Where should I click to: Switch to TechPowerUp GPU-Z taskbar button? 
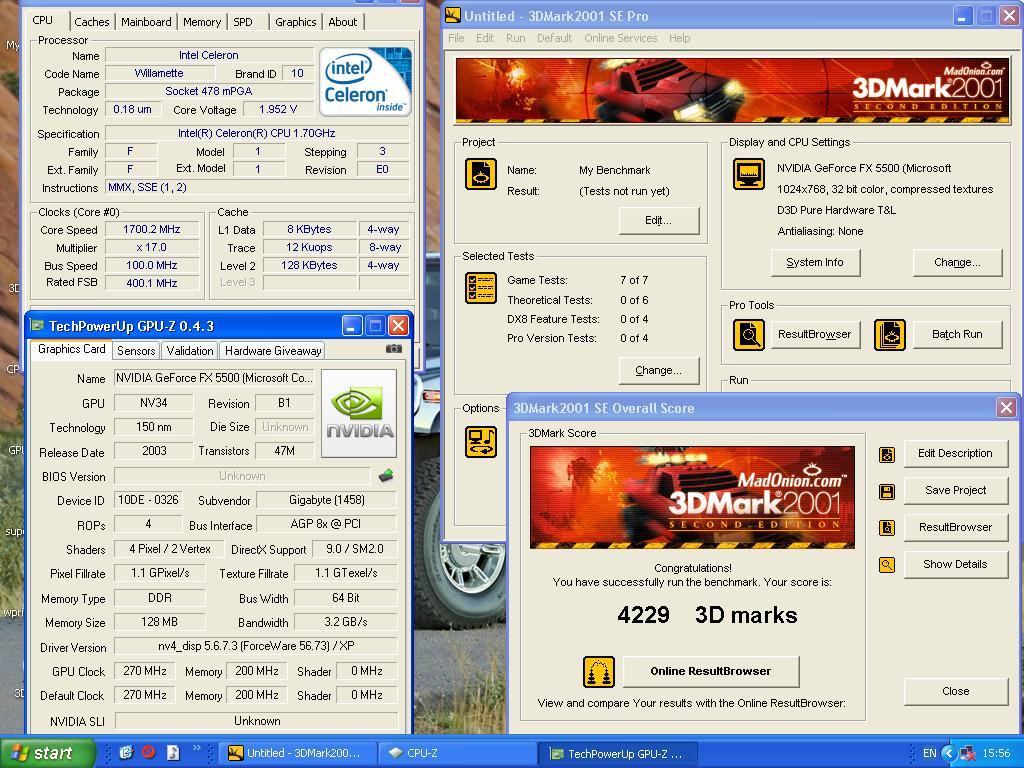click(x=618, y=753)
